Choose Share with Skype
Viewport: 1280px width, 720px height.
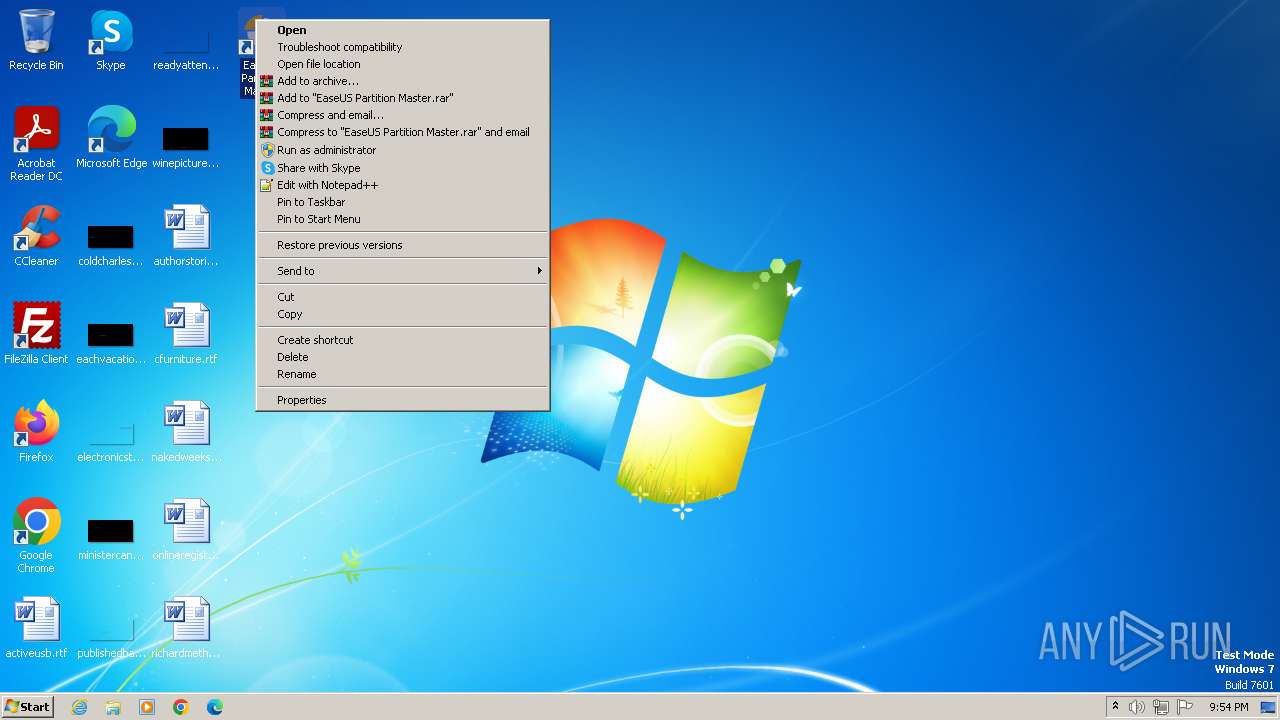click(x=403, y=168)
